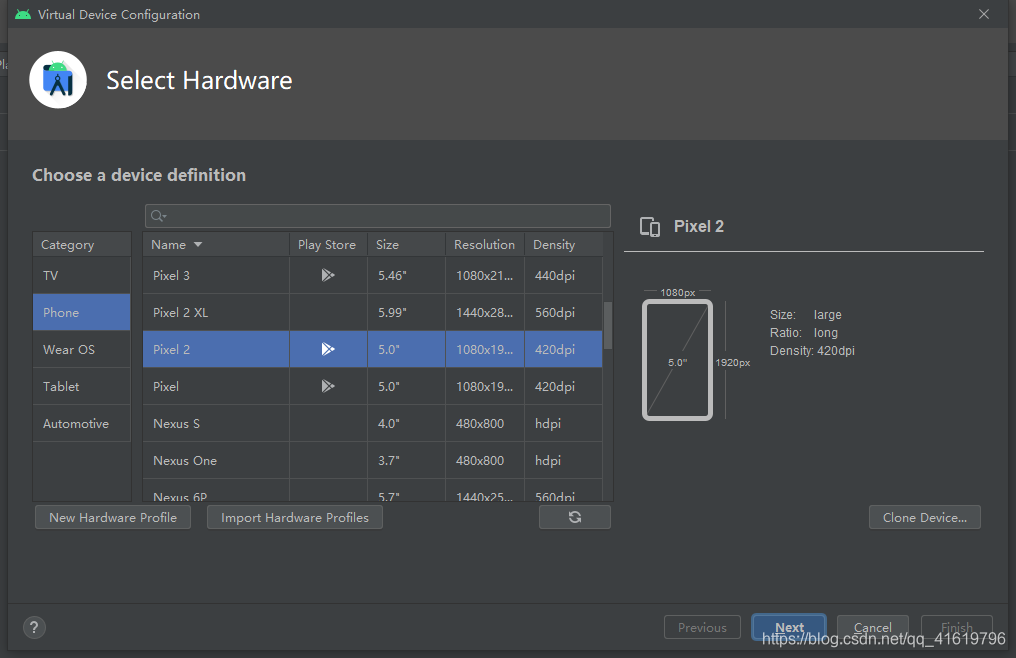Click the search magnifier icon

coord(155,215)
